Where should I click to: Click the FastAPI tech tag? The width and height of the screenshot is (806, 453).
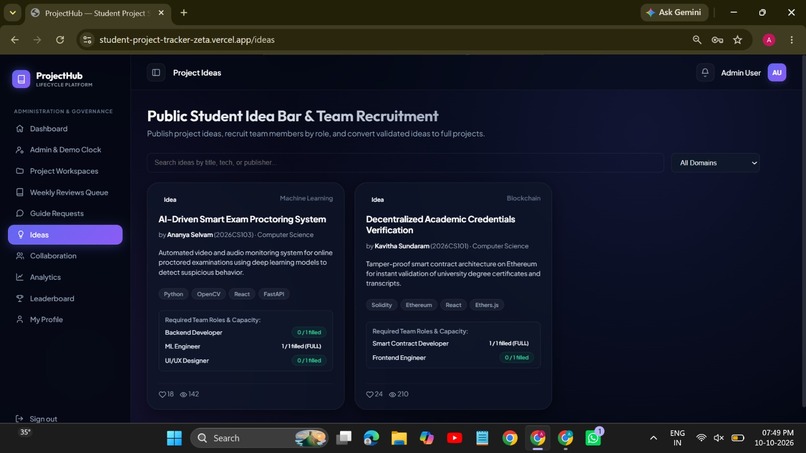pyautogui.click(x=273, y=294)
